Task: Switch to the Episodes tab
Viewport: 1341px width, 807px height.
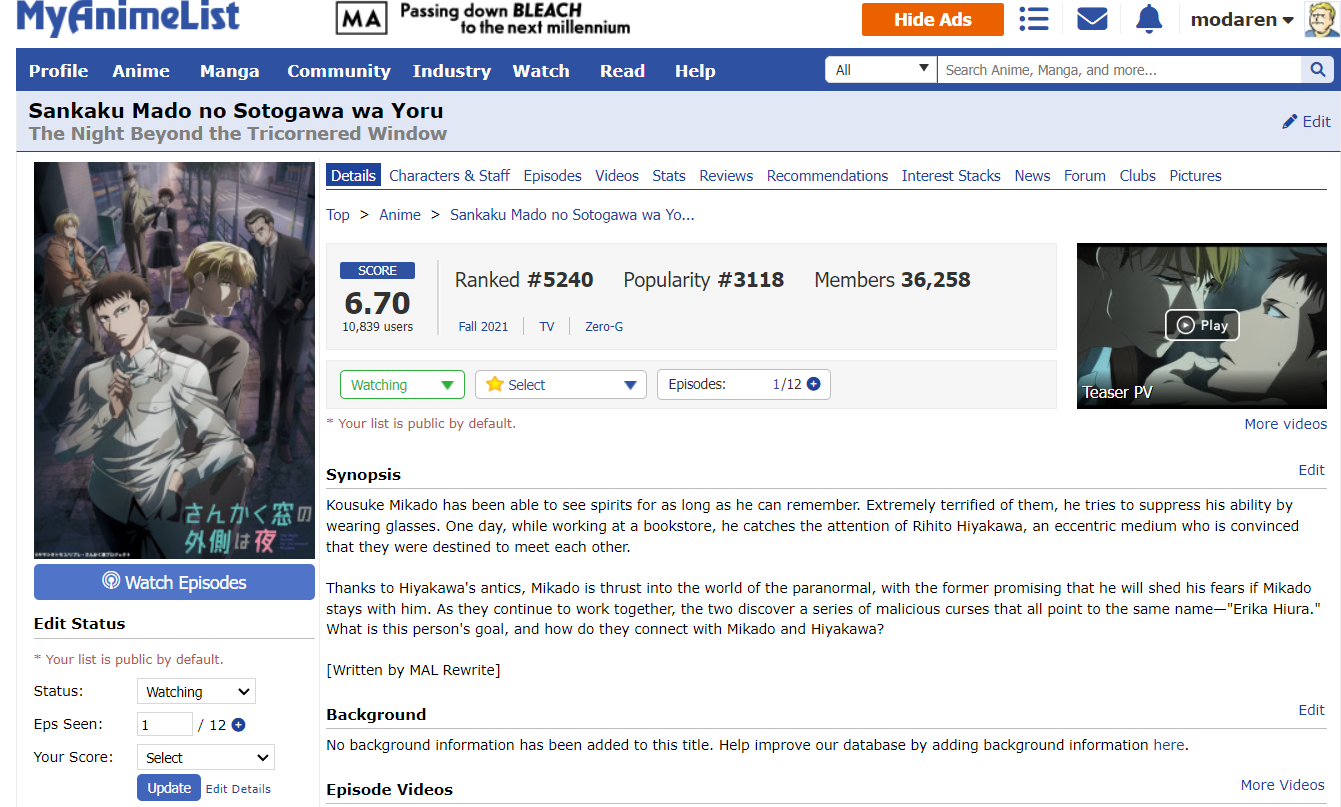Action: (x=552, y=175)
